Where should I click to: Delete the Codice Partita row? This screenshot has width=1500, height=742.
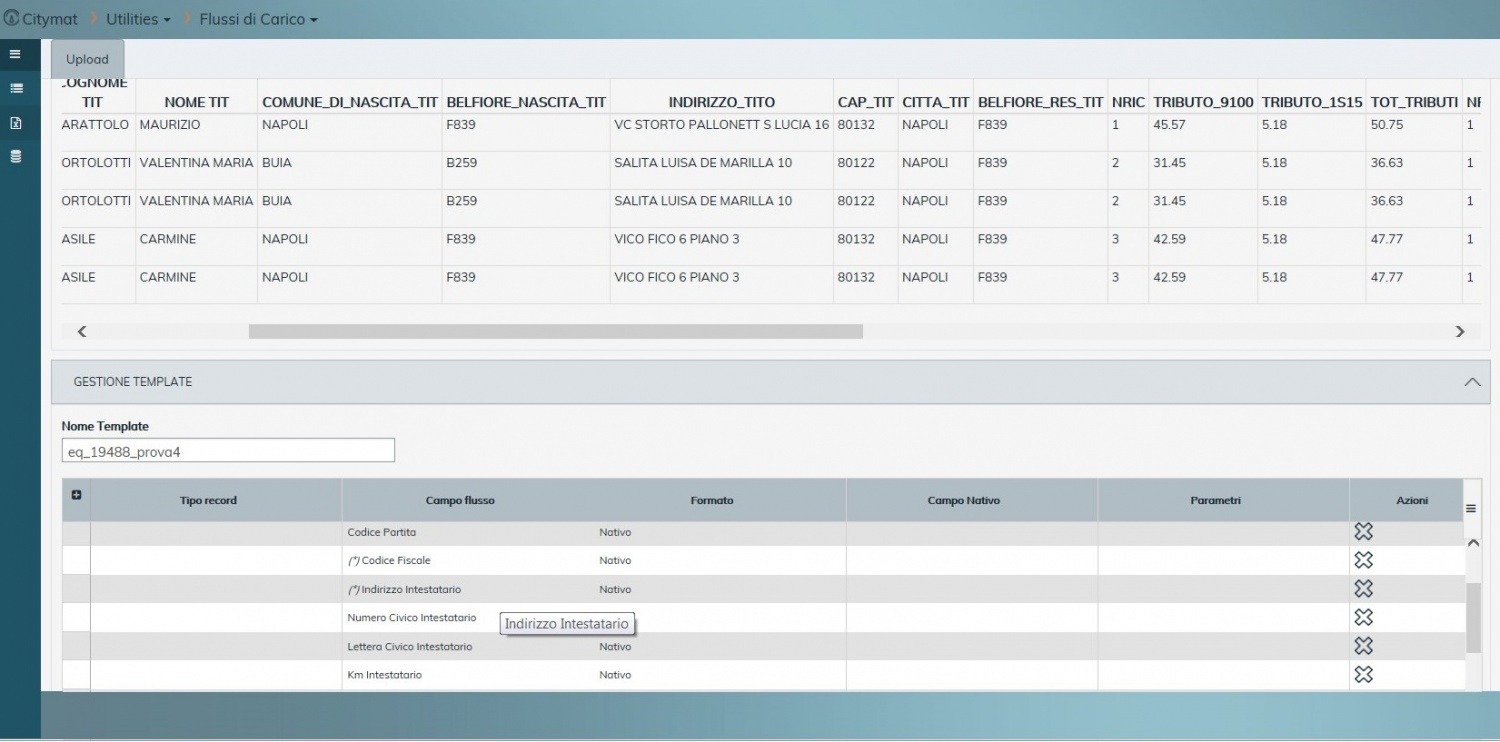coord(1363,532)
